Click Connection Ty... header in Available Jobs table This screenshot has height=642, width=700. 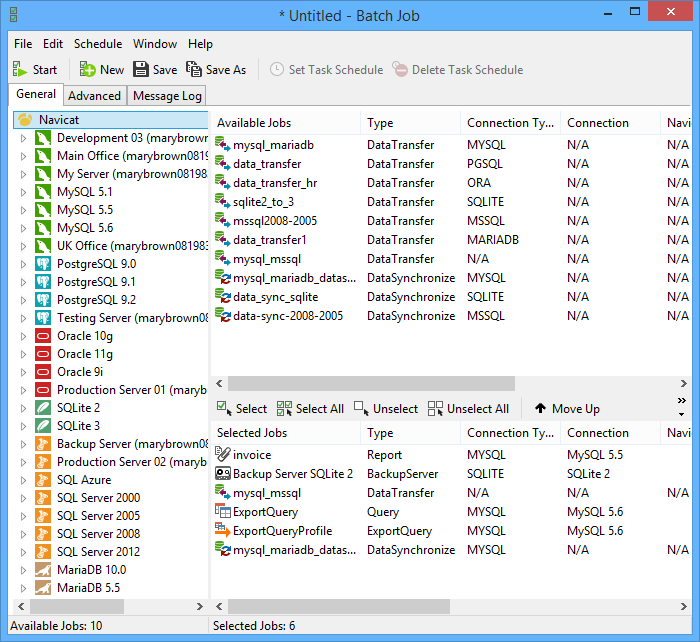tap(510, 123)
